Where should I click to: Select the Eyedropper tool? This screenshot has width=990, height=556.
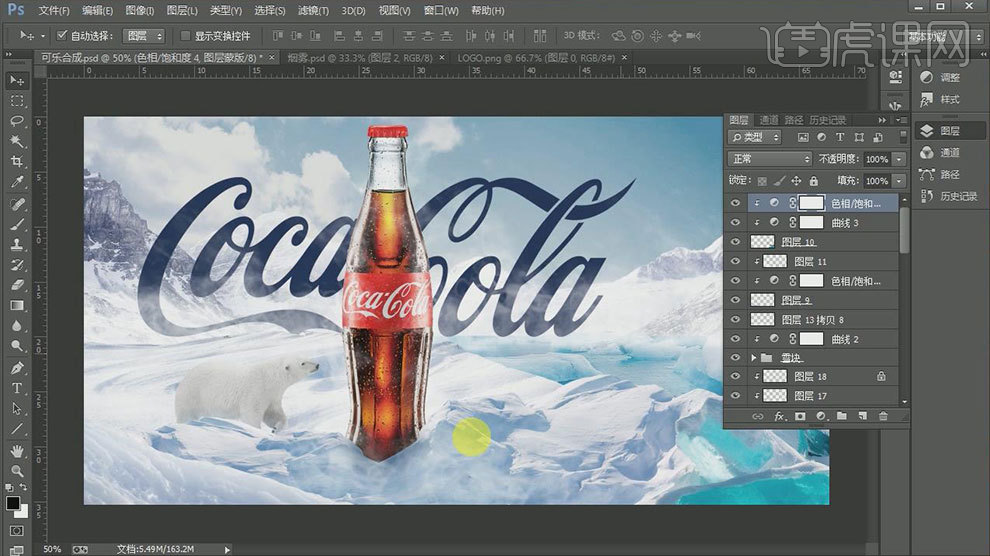tap(17, 182)
